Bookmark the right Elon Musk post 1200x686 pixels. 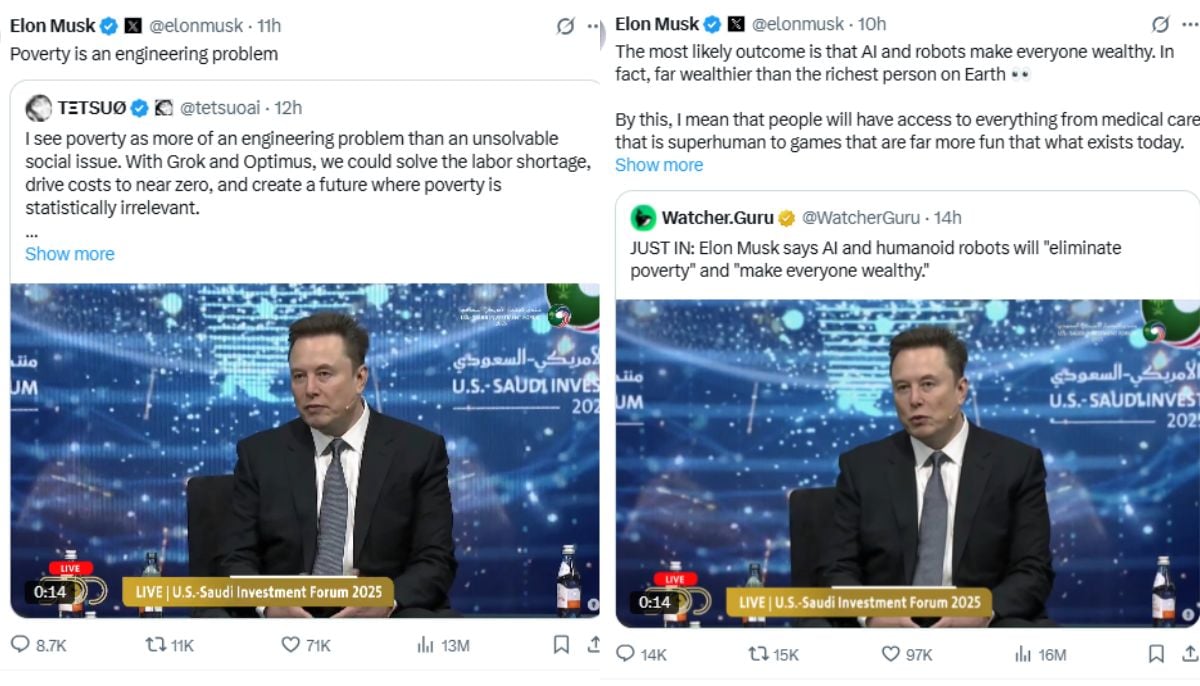coord(1156,654)
